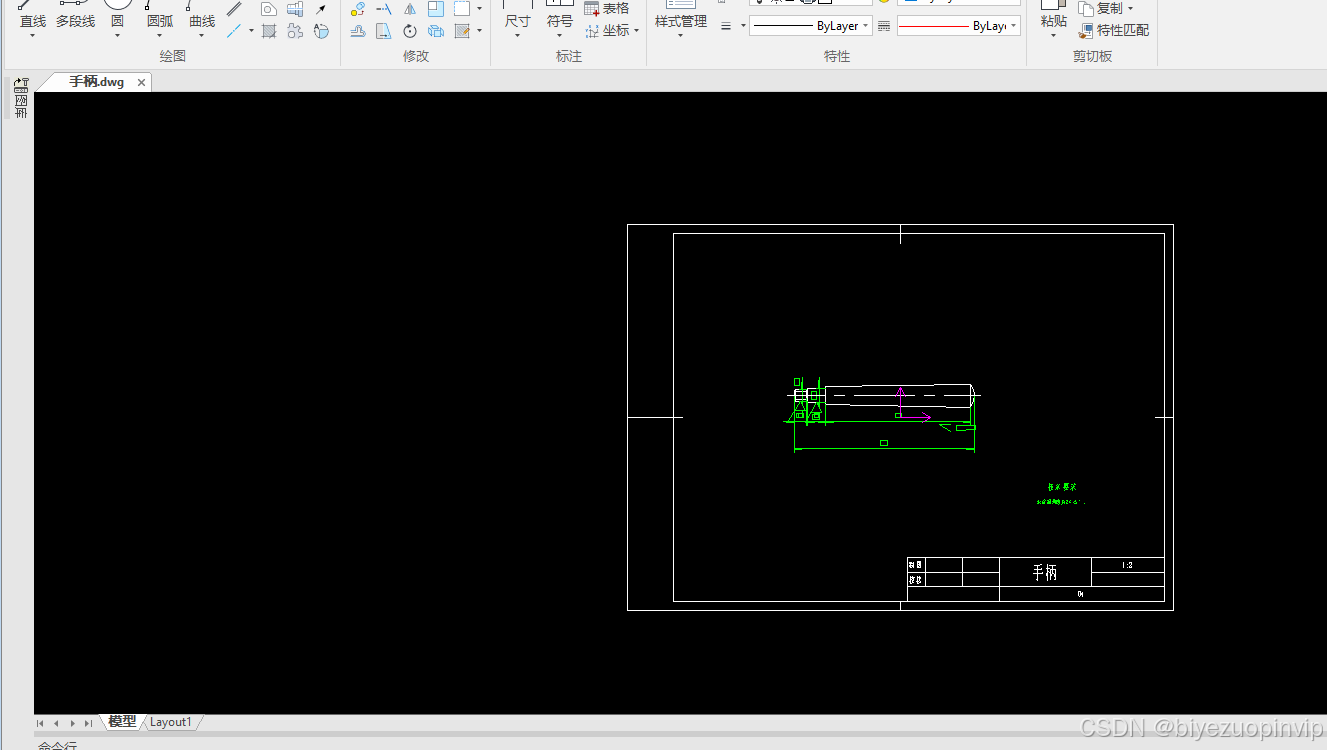This screenshot has width=1327, height=750.
Task: Select the 圆弧 arc tool
Action: coord(159,14)
